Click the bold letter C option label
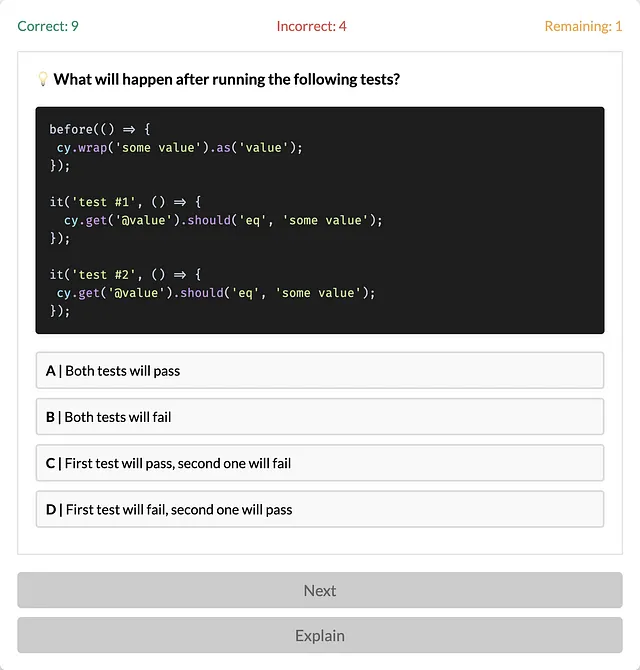This screenshot has width=640, height=670. [x=50, y=463]
